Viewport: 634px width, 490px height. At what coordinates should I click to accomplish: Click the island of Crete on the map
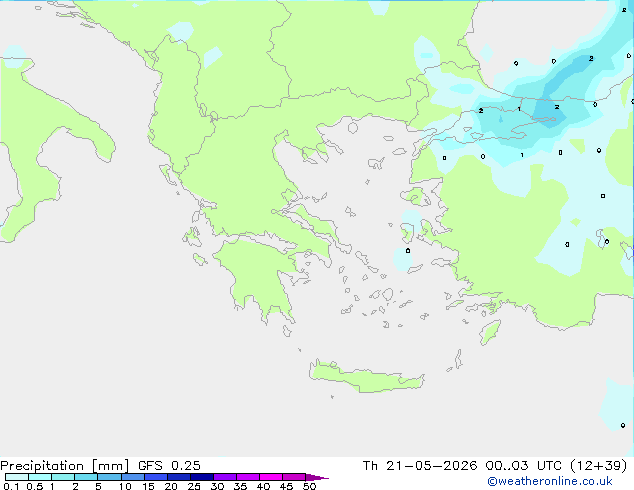366,378
